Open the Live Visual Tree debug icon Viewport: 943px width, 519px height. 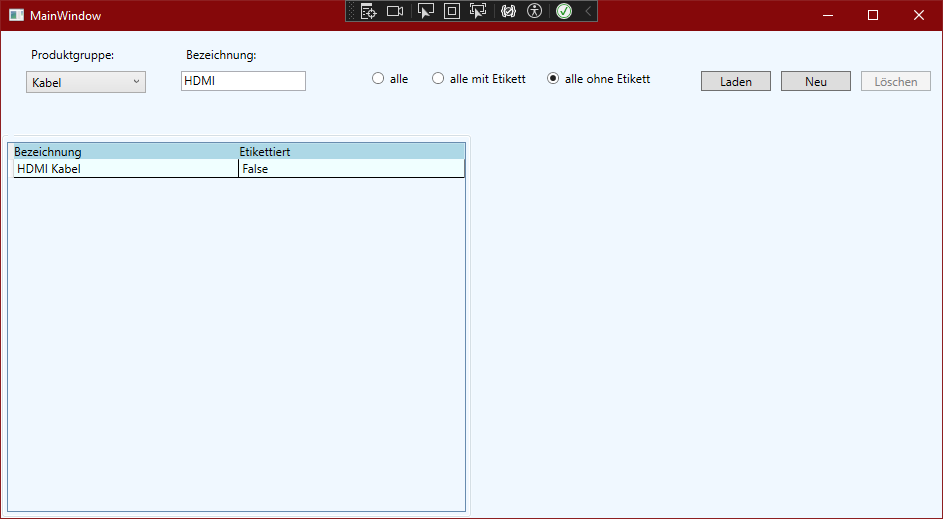pyautogui.click(x=368, y=11)
